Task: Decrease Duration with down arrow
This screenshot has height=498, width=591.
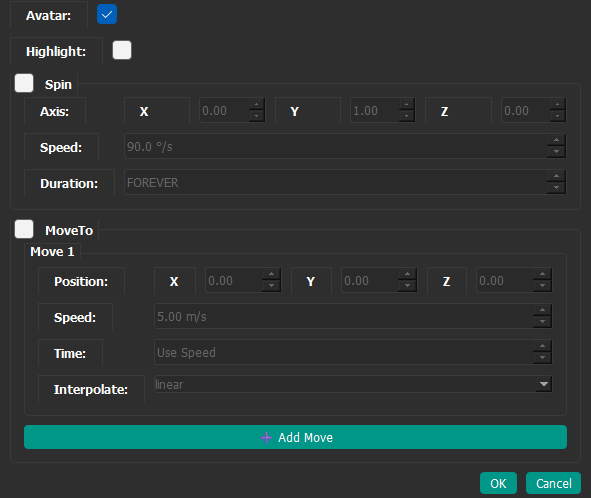Action: (556, 188)
